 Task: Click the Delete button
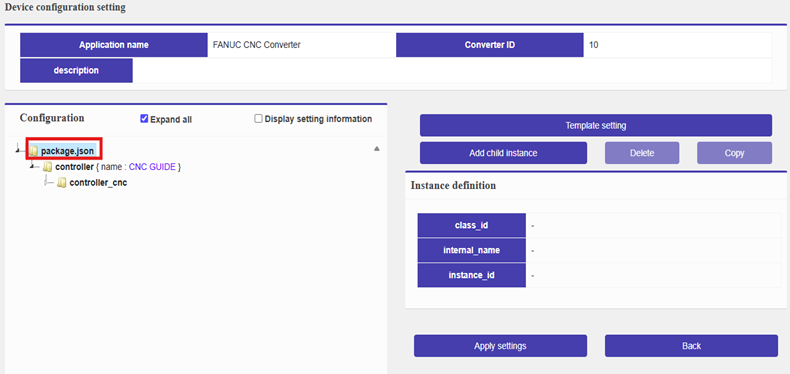coord(642,153)
